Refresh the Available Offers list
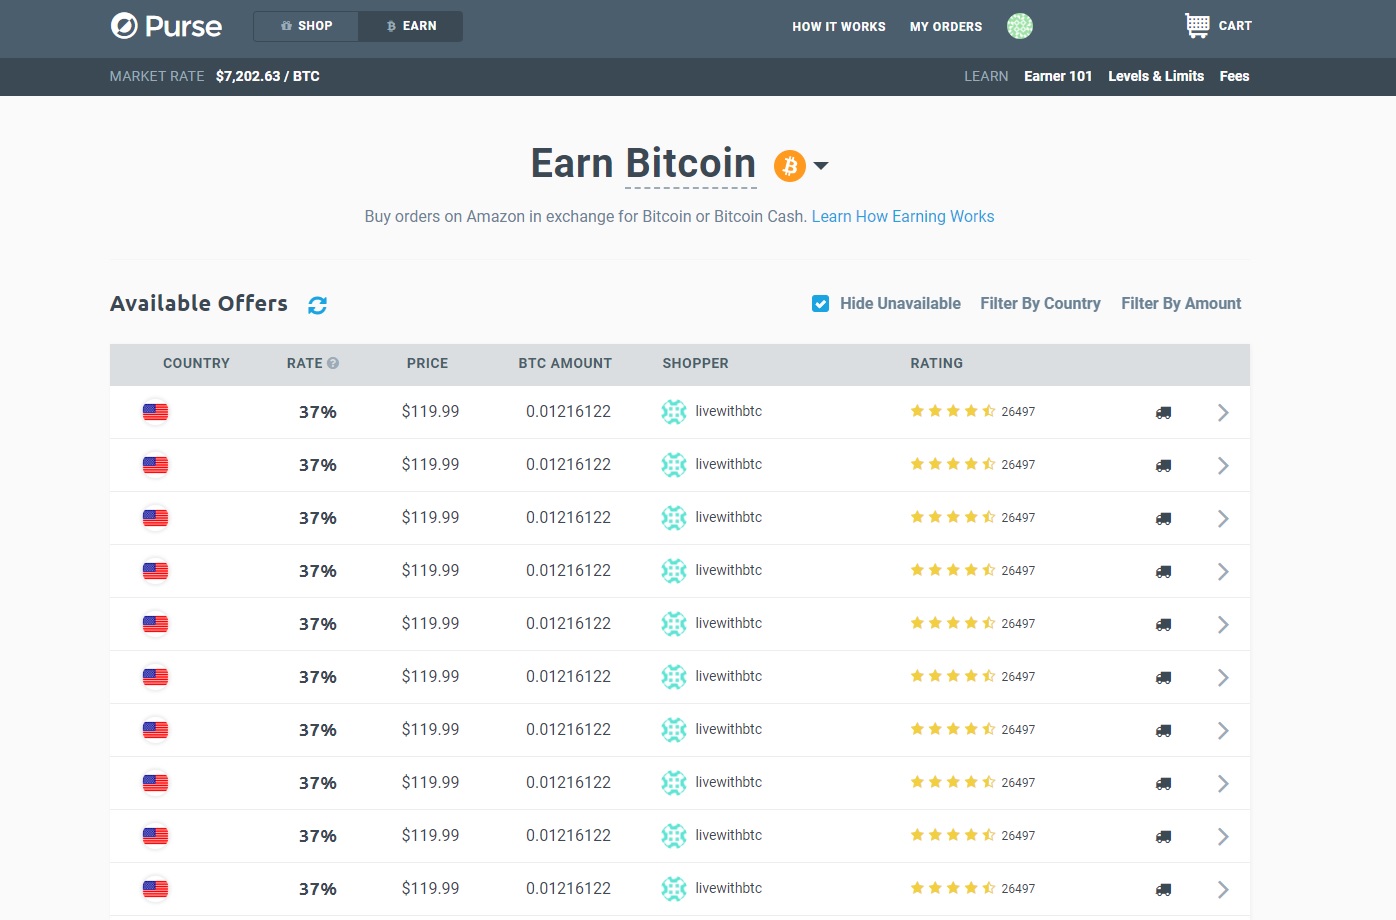1396x920 pixels. coord(317,305)
